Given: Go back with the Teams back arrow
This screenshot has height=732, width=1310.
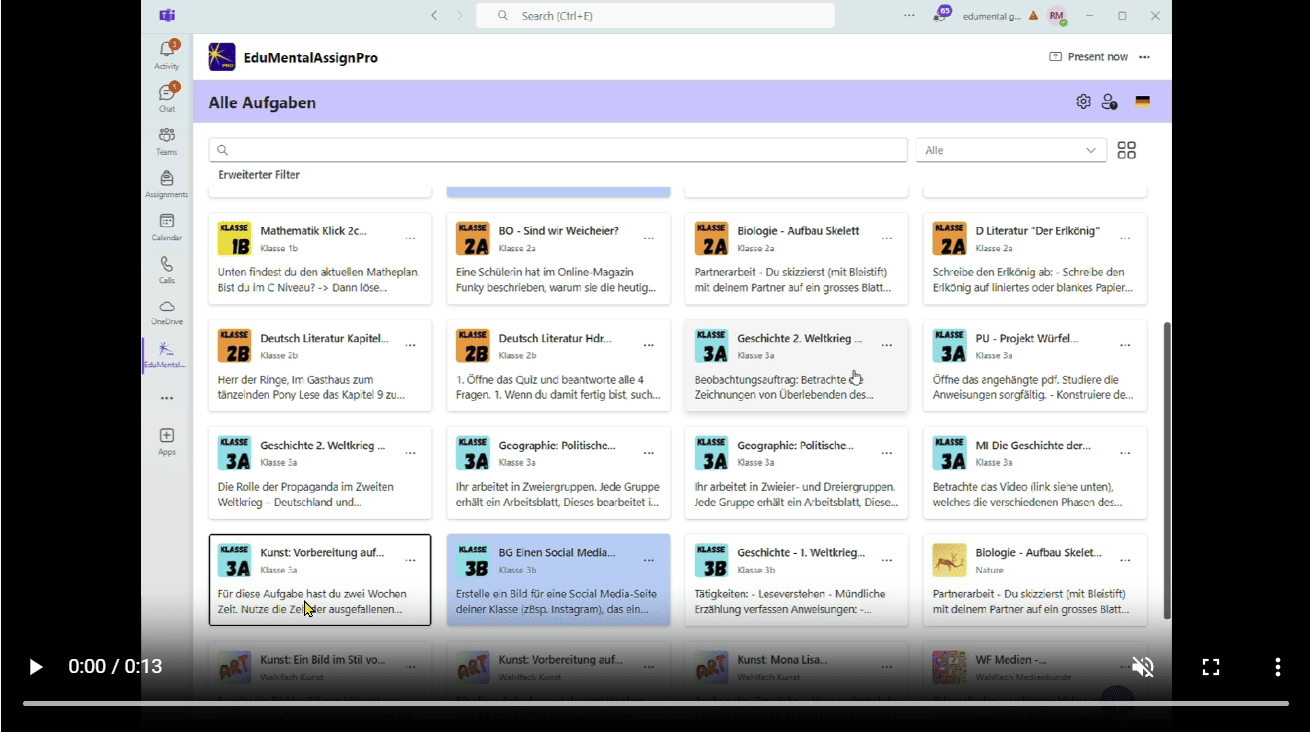Looking at the screenshot, I should (x=434, y=15).
